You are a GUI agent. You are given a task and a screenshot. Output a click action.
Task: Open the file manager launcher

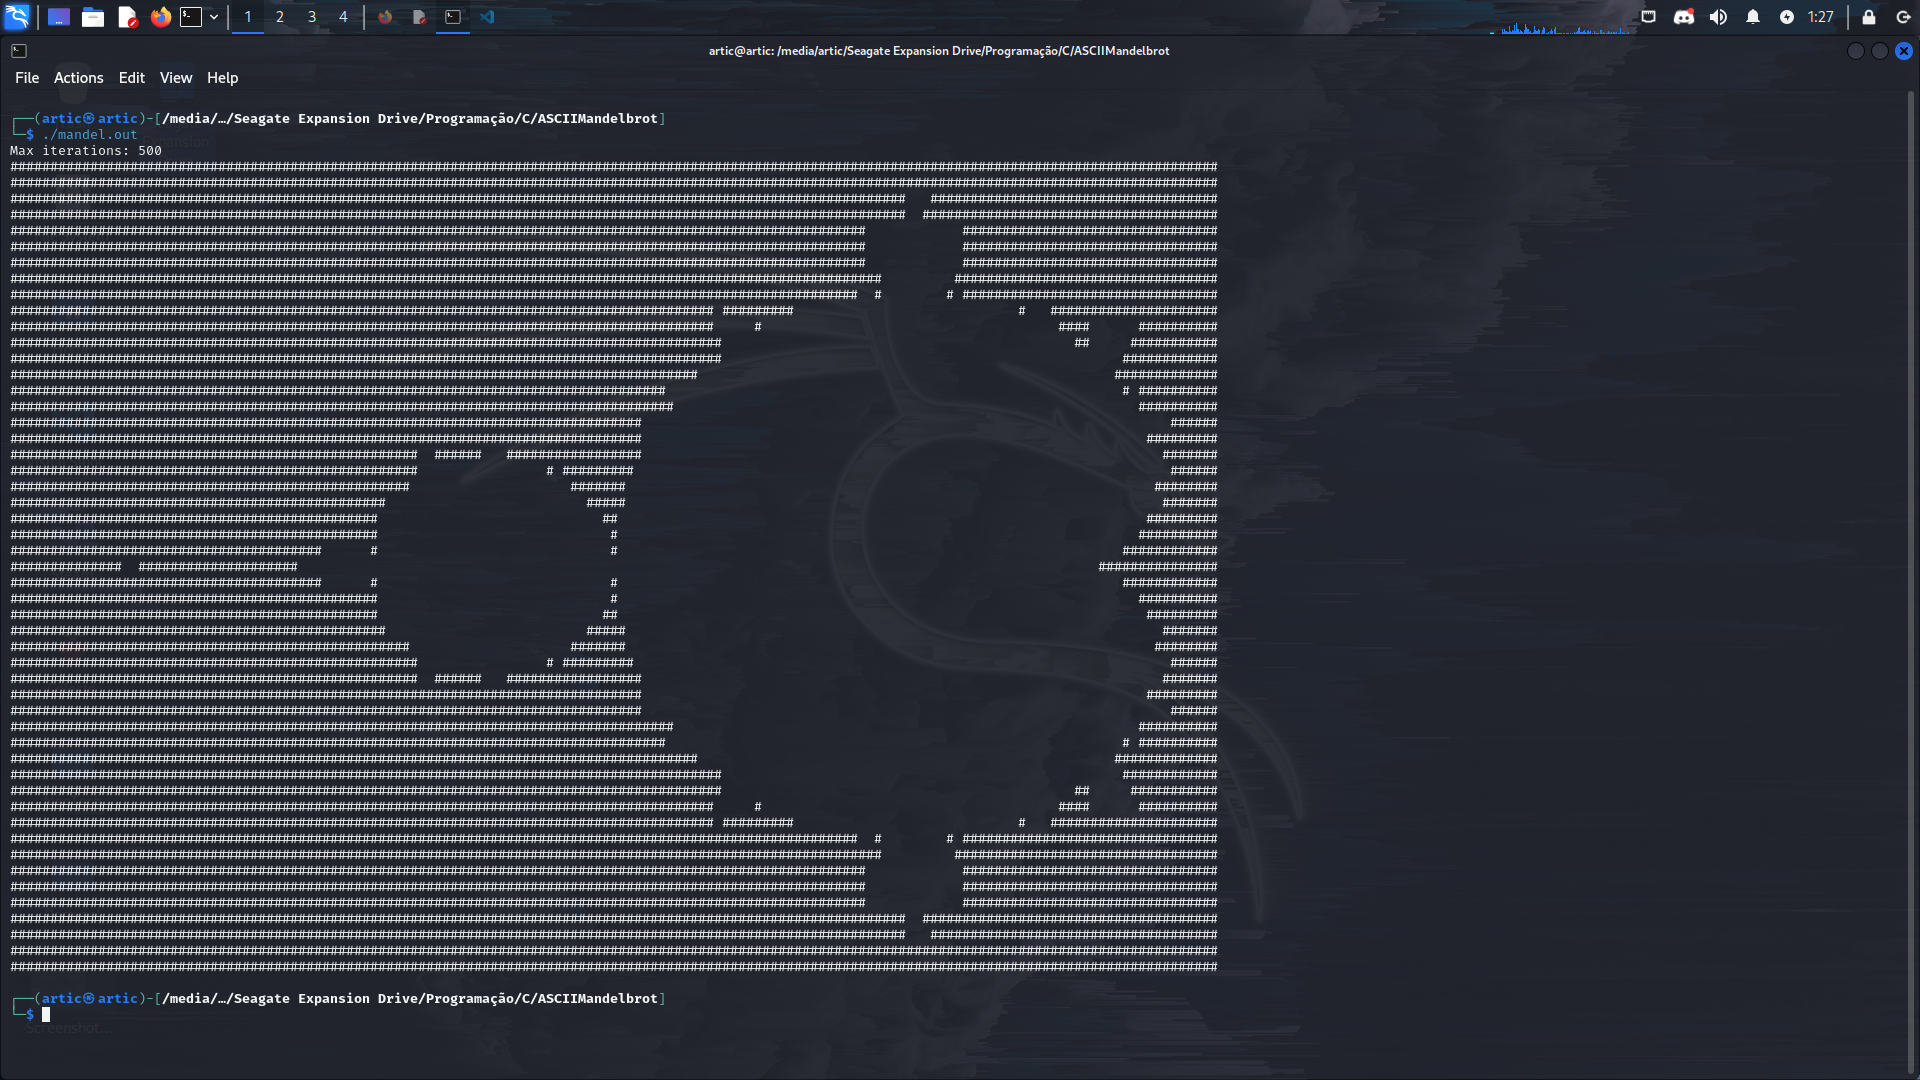click(x=93, y=17)
